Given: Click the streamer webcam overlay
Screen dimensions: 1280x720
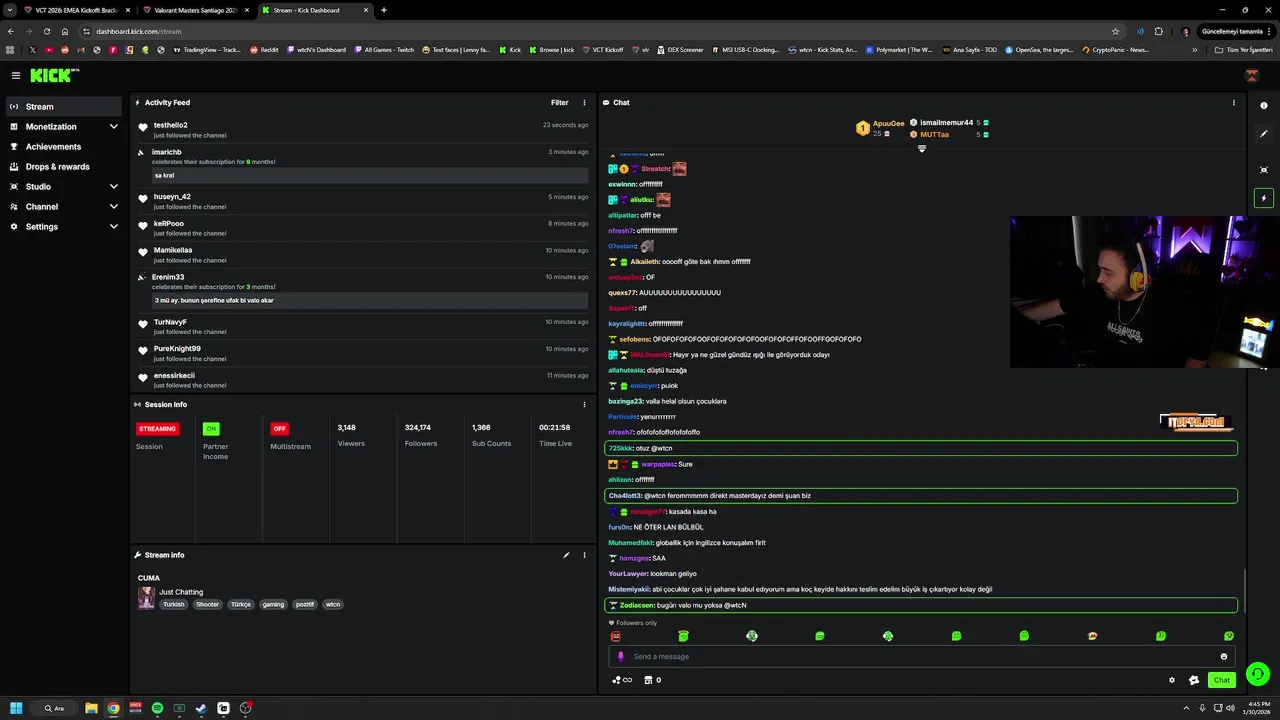Looking at the screenshot, I should pos(1145,292).
